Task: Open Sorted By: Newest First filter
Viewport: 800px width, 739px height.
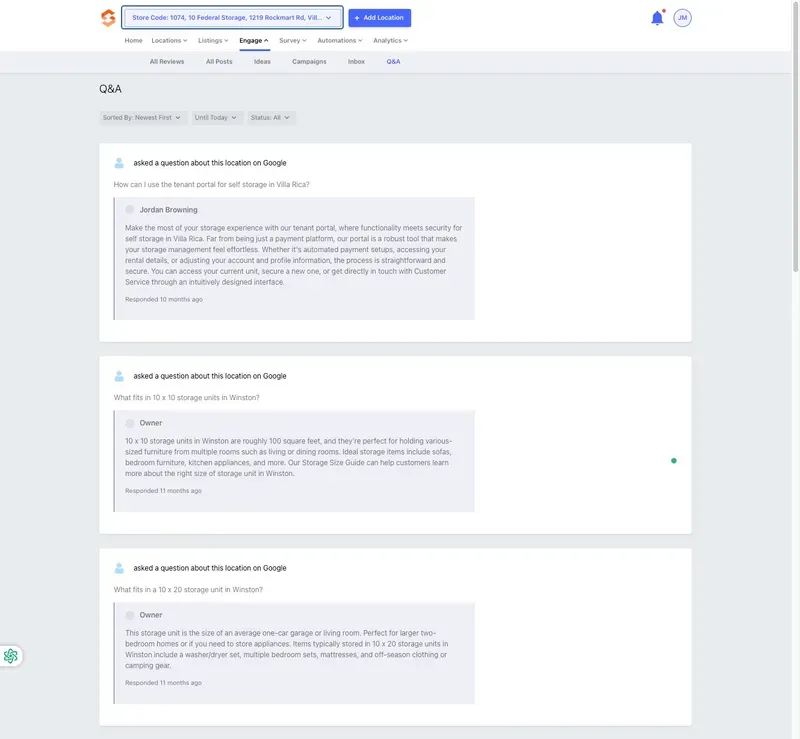Action: point(142,117)
